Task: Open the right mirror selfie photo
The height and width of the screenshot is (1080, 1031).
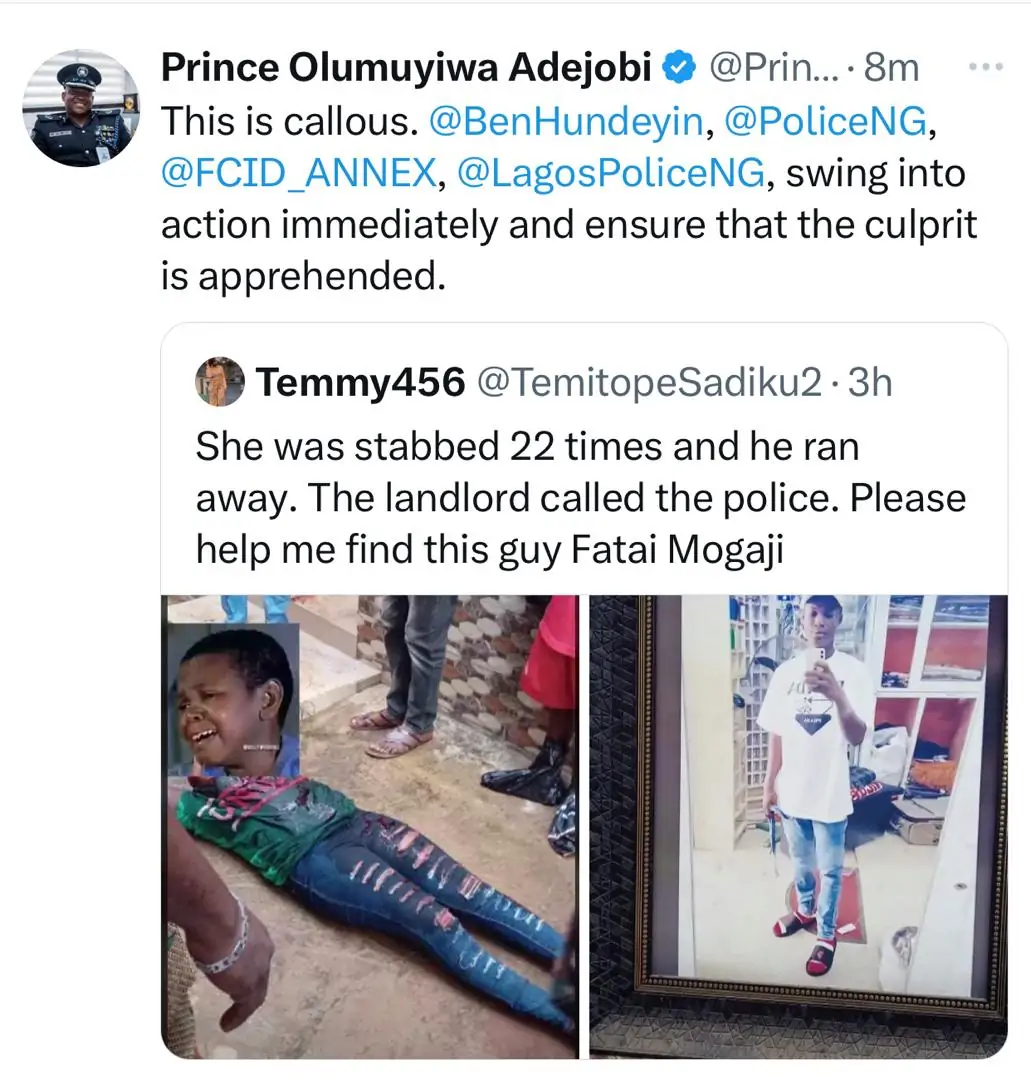Action: tap(798, 826)
